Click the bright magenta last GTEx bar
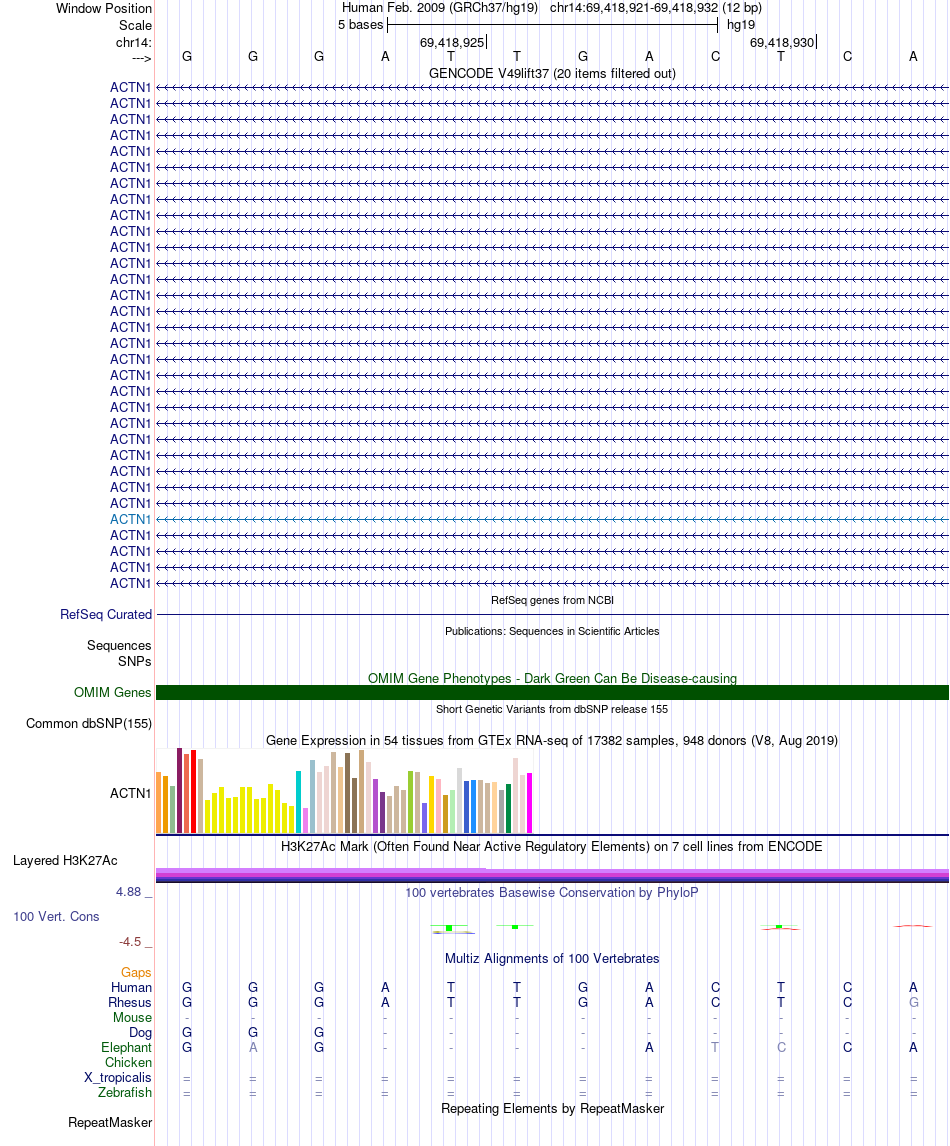The image size is (950, 1146). coord(530,802)
